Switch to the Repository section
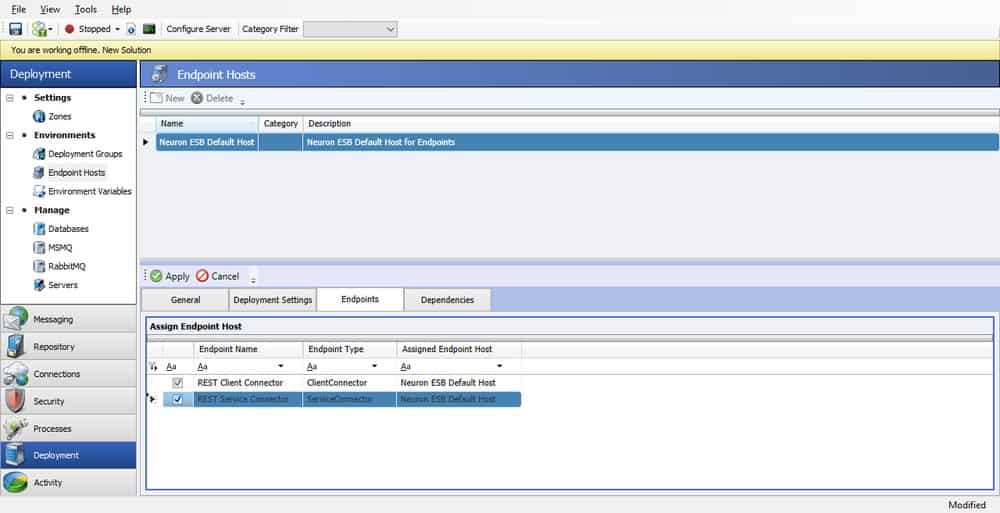The width and height of the screenshot is (1000, 513). [68, 346]
